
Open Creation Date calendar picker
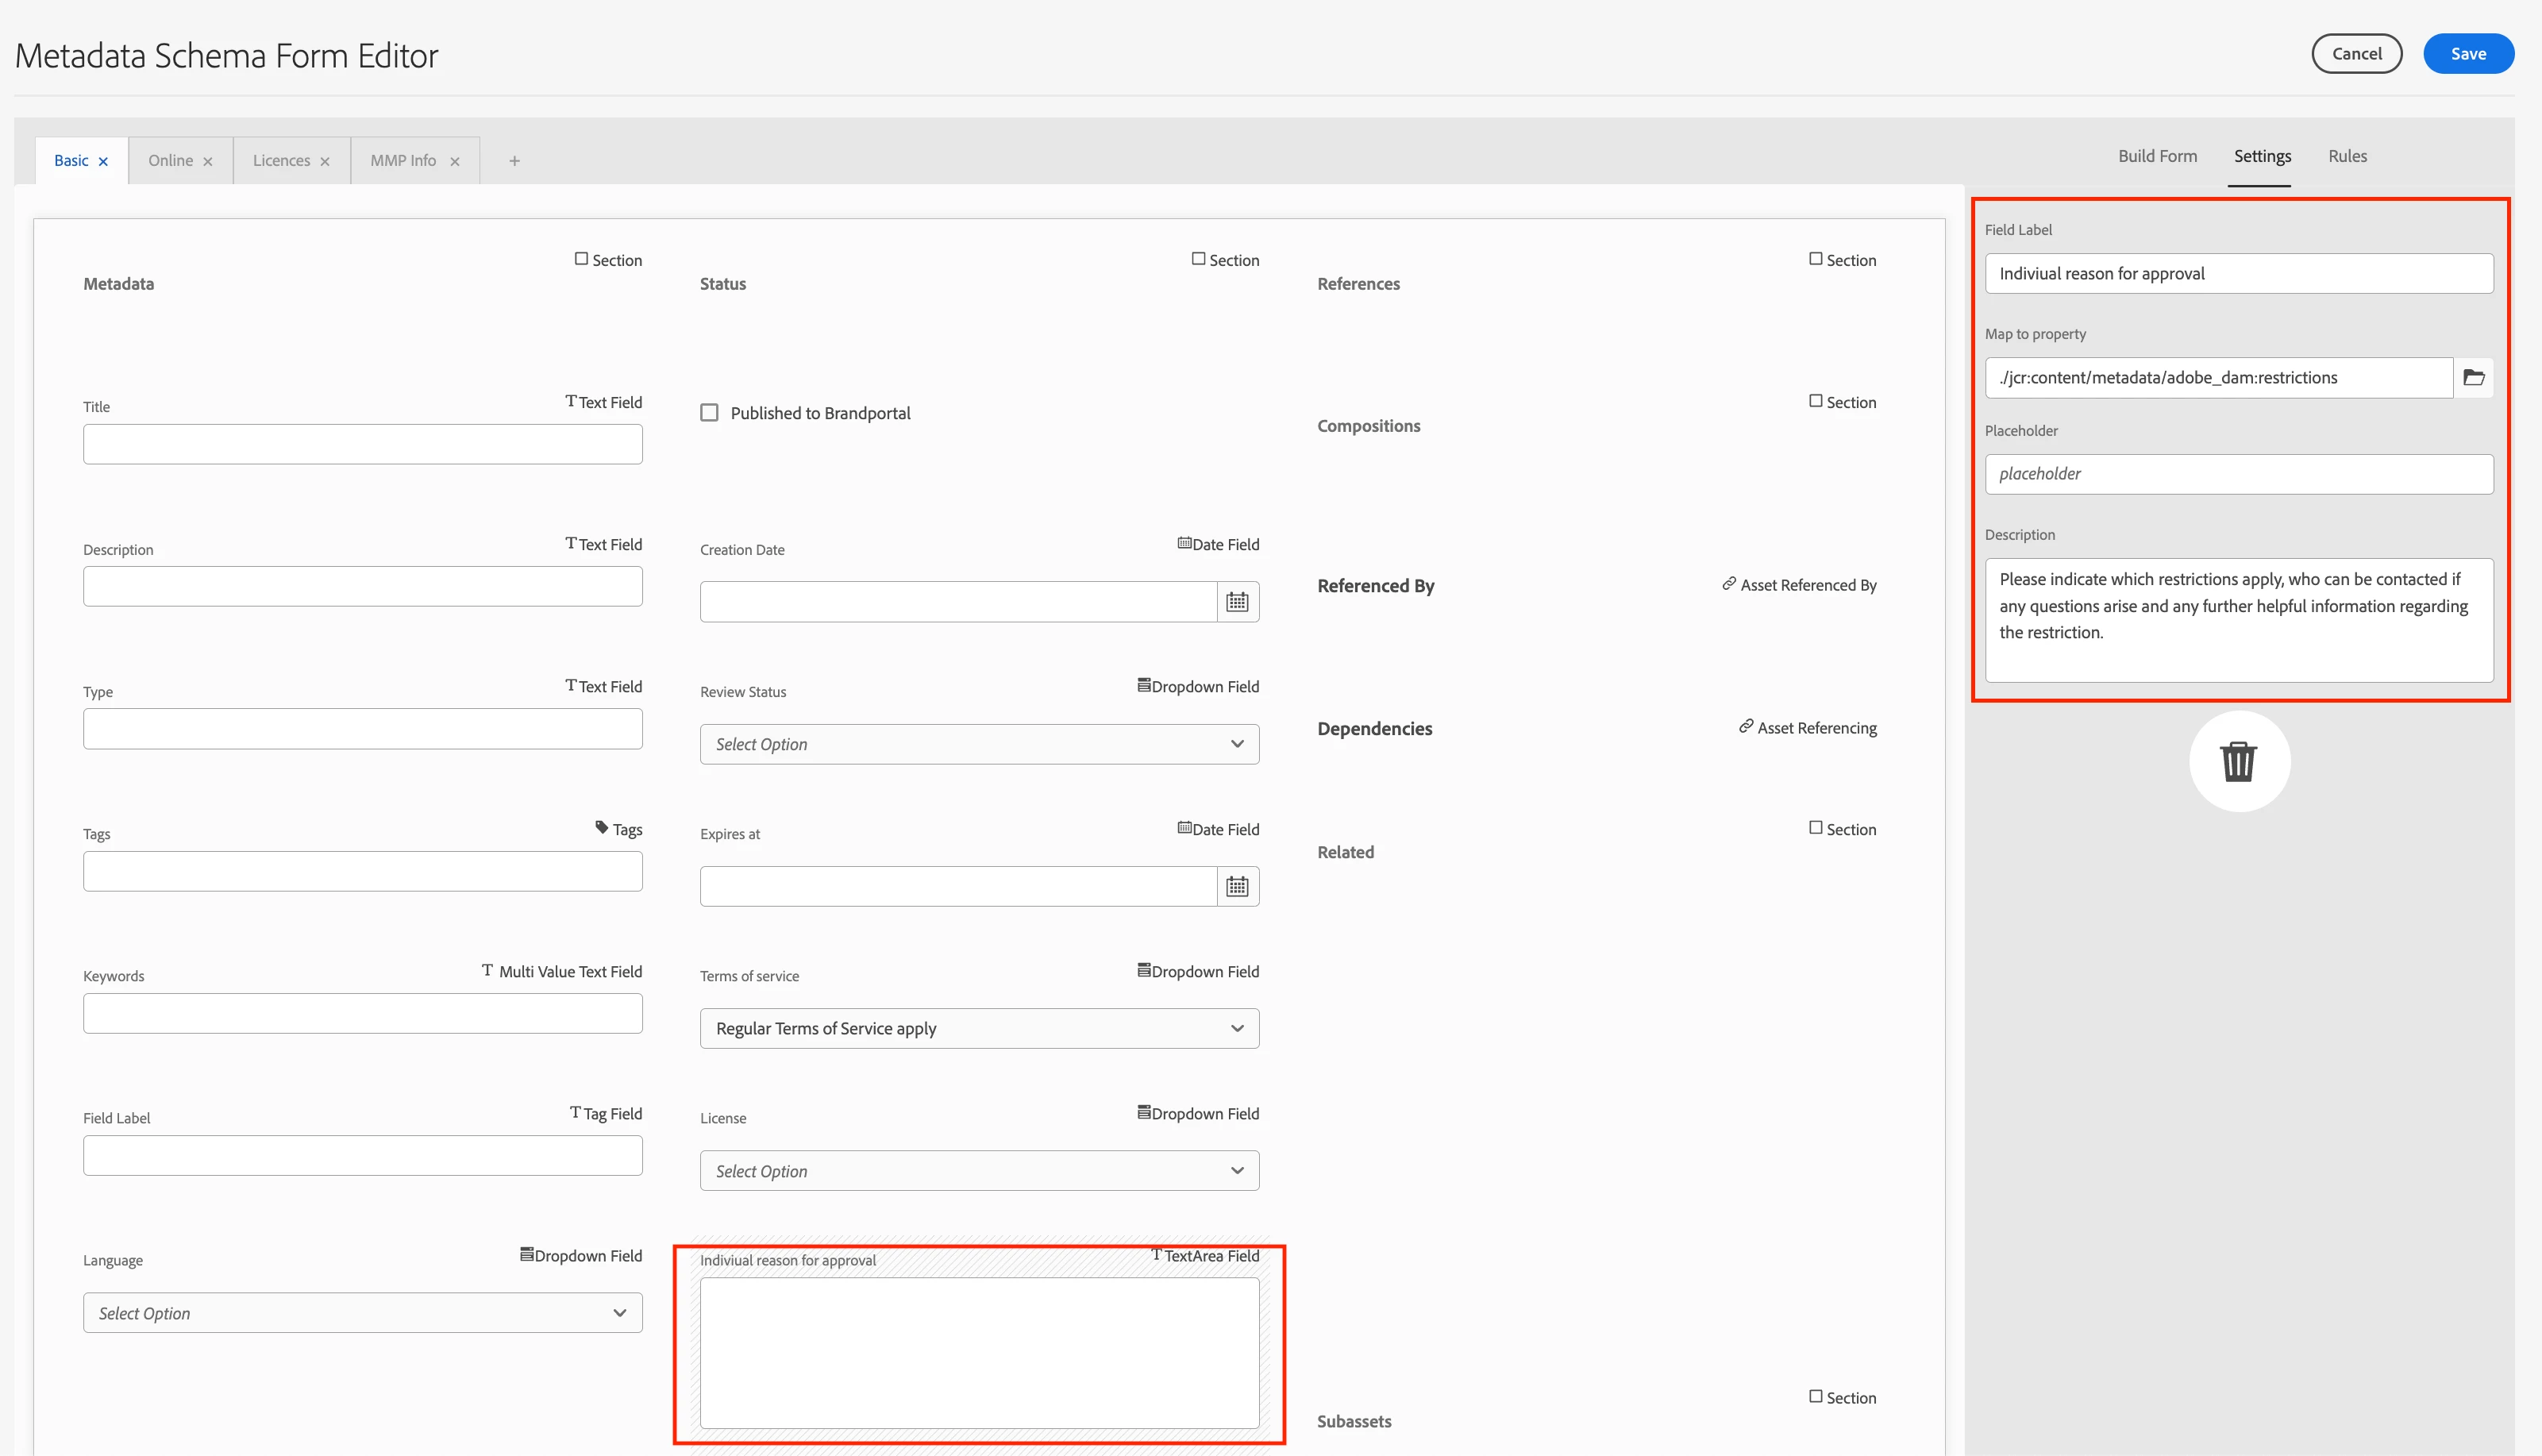[1237, 602]
